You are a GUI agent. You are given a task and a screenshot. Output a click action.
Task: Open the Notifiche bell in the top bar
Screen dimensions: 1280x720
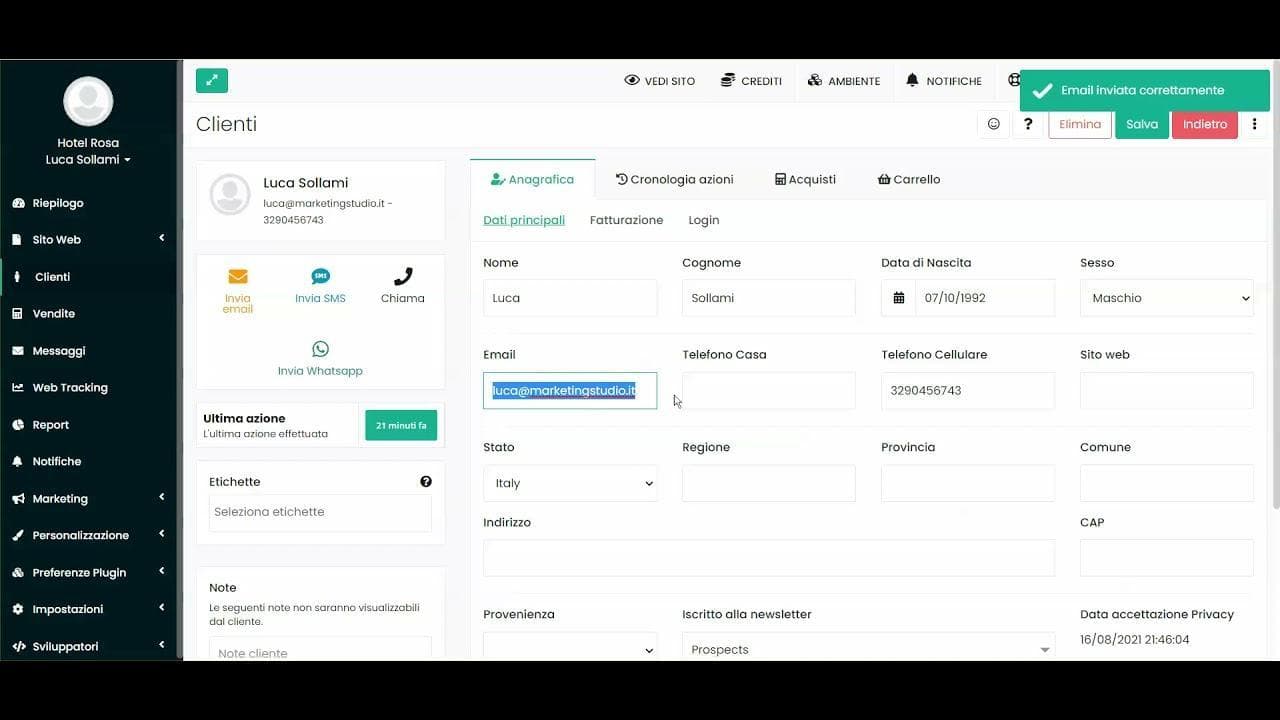(x=941, y=81)
